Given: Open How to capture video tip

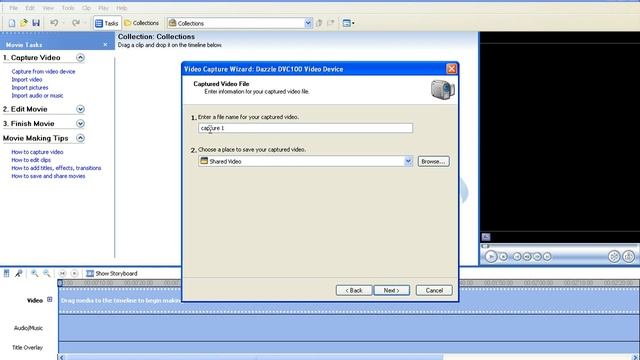Looking at the screenshot, I should 37,152.
